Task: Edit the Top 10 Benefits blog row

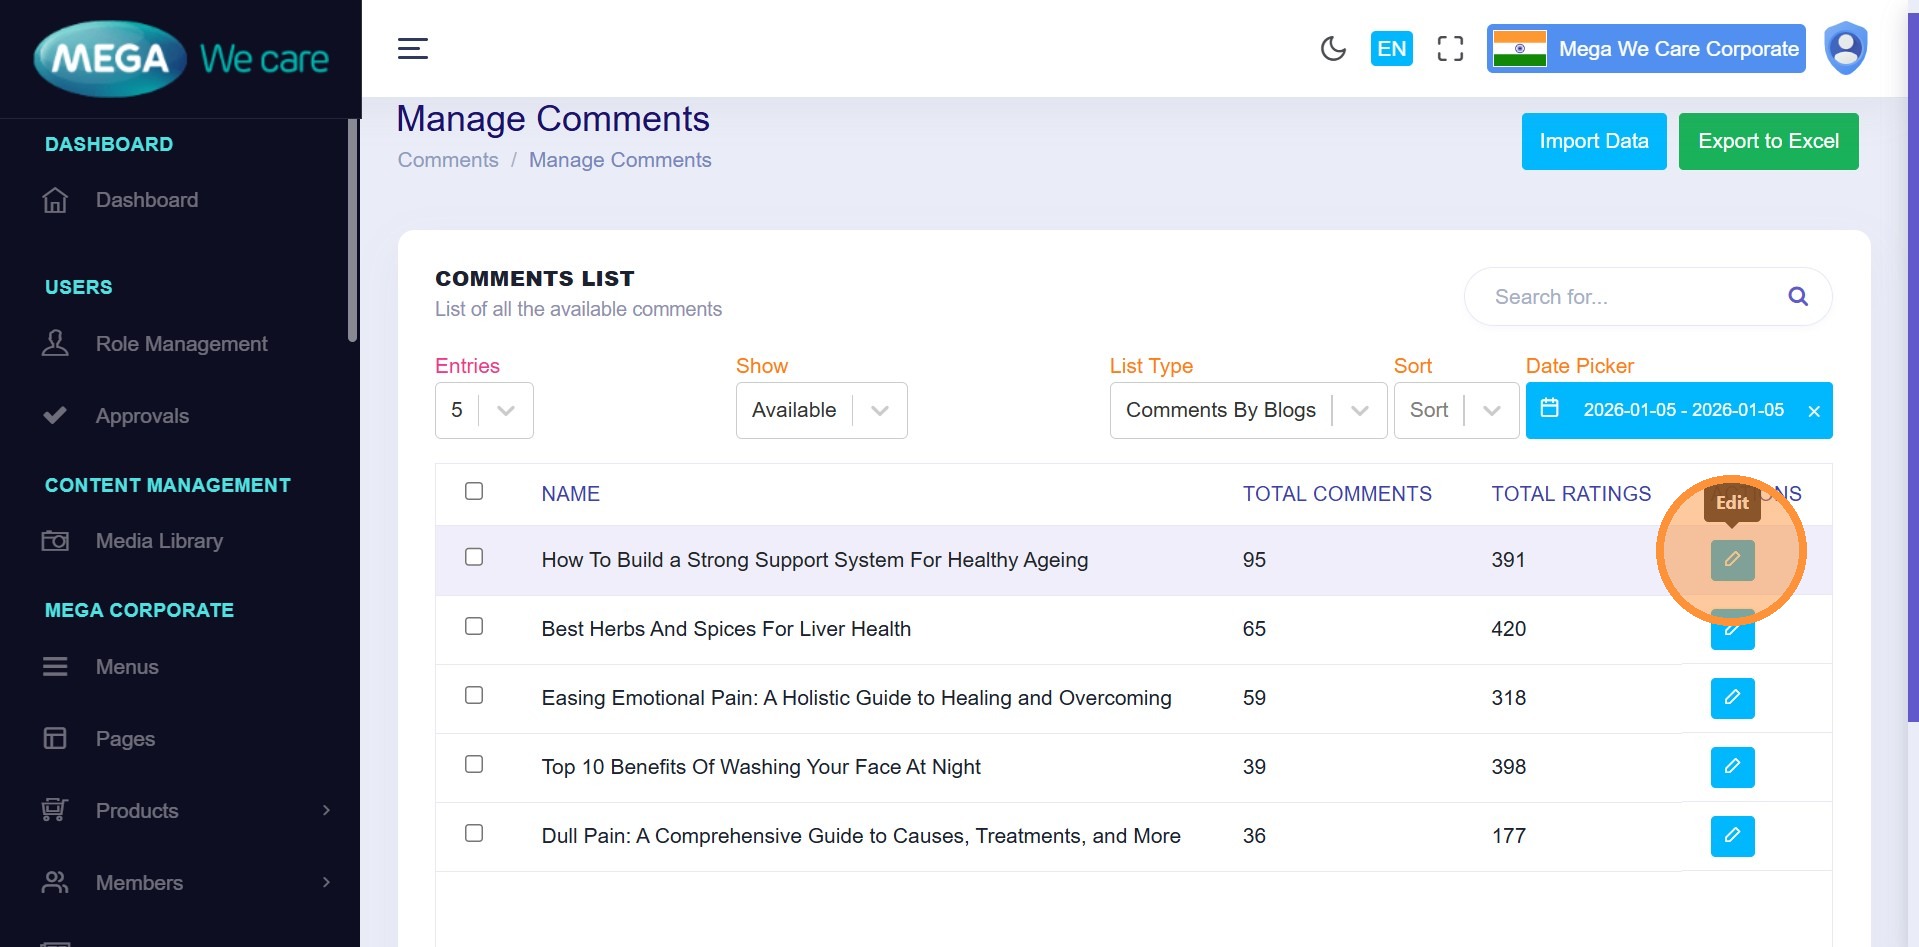Action: 1732,767
